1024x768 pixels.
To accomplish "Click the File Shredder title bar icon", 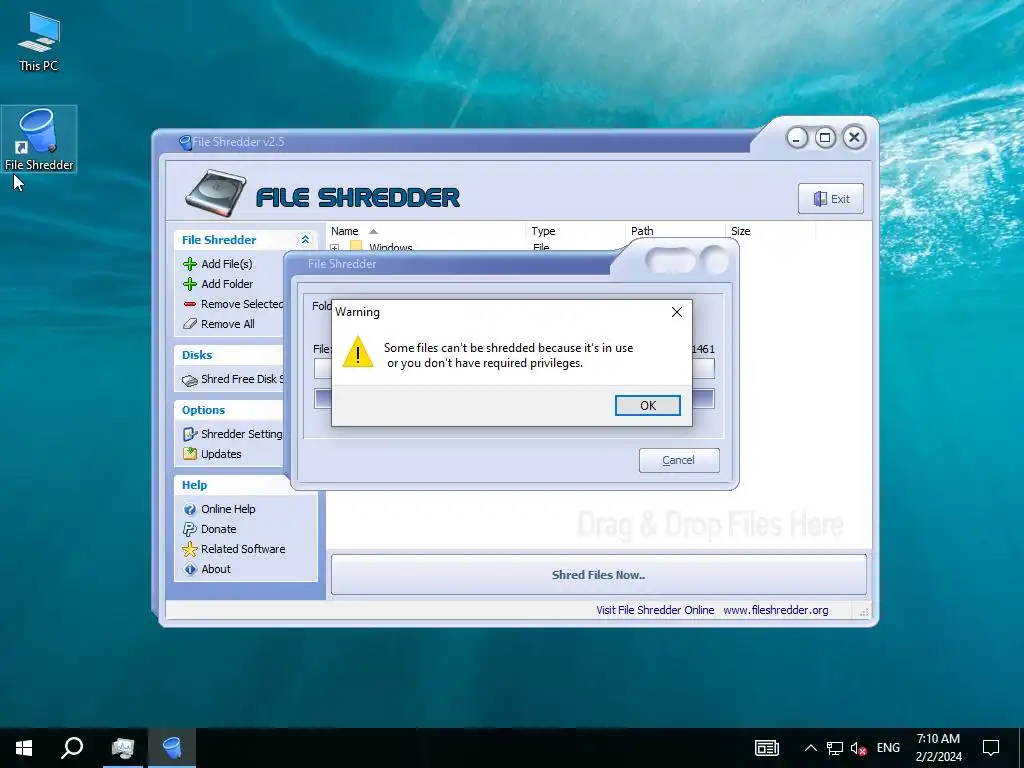I will 185,142.
